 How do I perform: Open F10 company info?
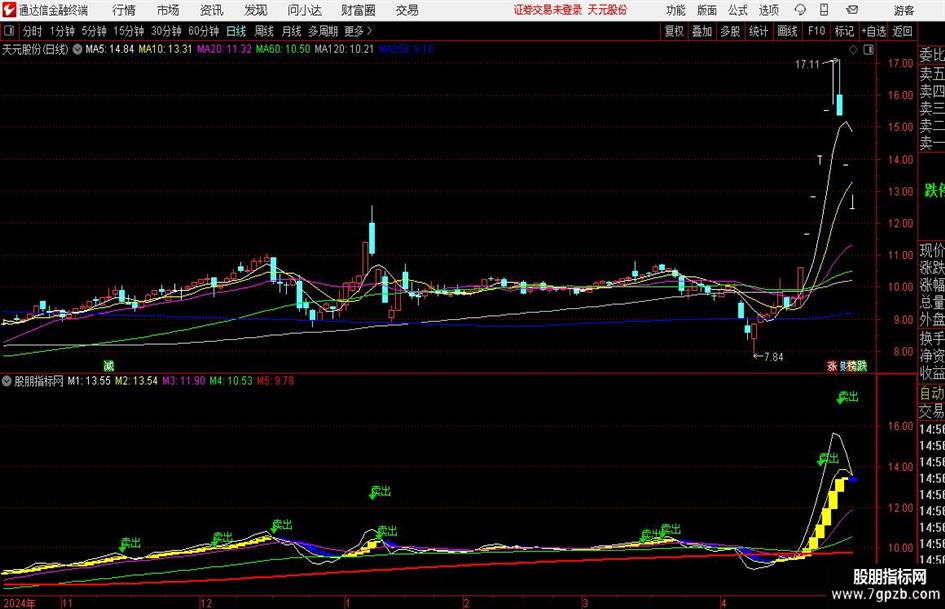pyautogui.click(x=816, y=31)
